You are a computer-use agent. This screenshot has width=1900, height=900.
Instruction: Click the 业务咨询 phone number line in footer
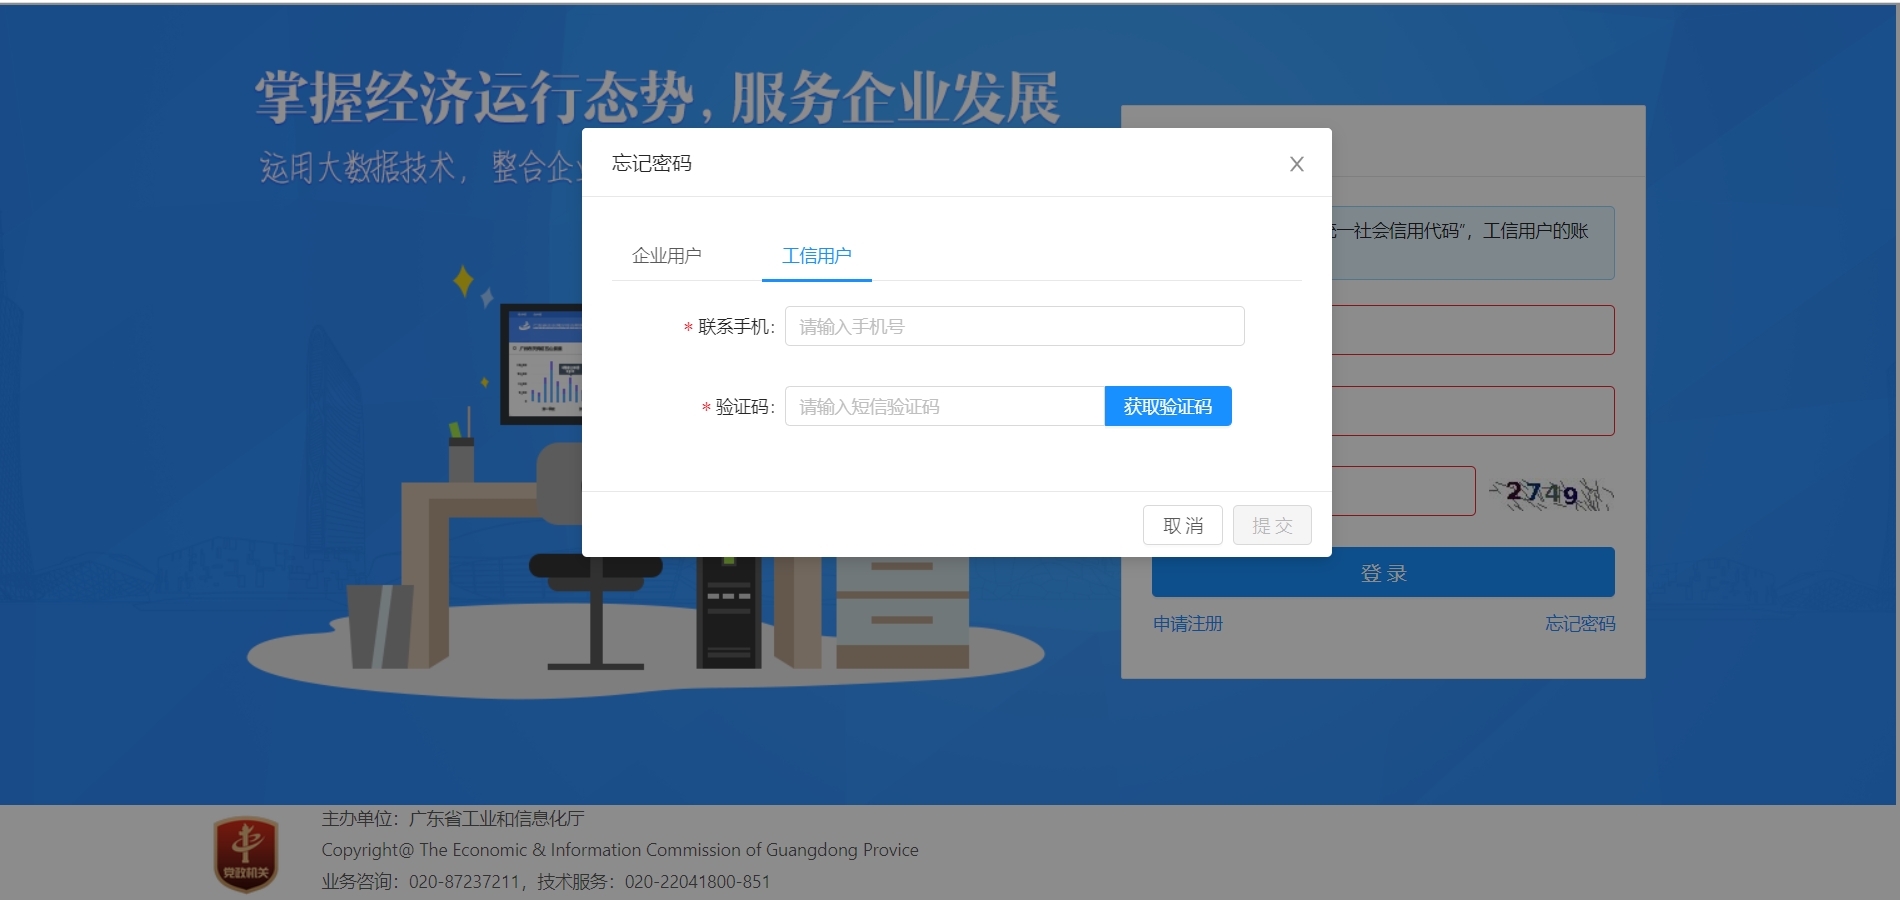coord(546,882)
